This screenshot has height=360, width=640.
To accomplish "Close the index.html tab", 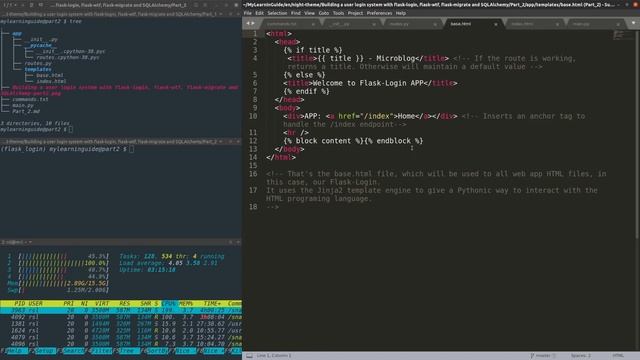I will pyautogui.click(x=557, y=24).
